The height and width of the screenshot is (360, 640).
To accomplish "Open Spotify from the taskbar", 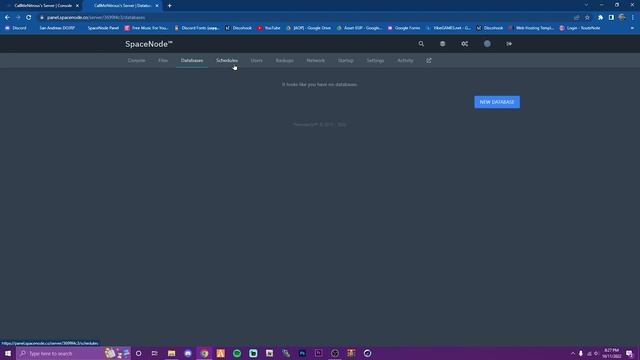I will click(x=237, y=353).
